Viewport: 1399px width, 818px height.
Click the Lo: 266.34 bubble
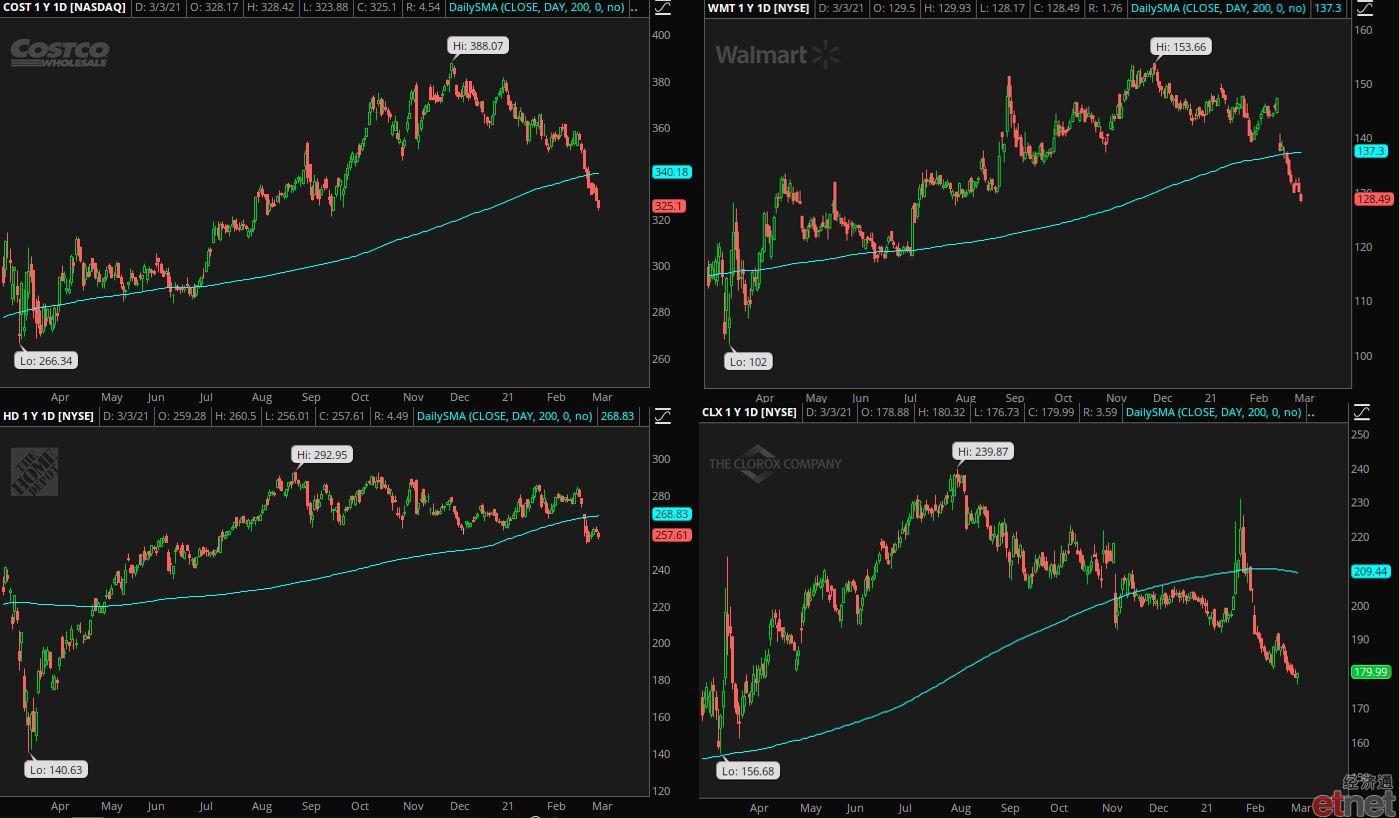[46, 361]
